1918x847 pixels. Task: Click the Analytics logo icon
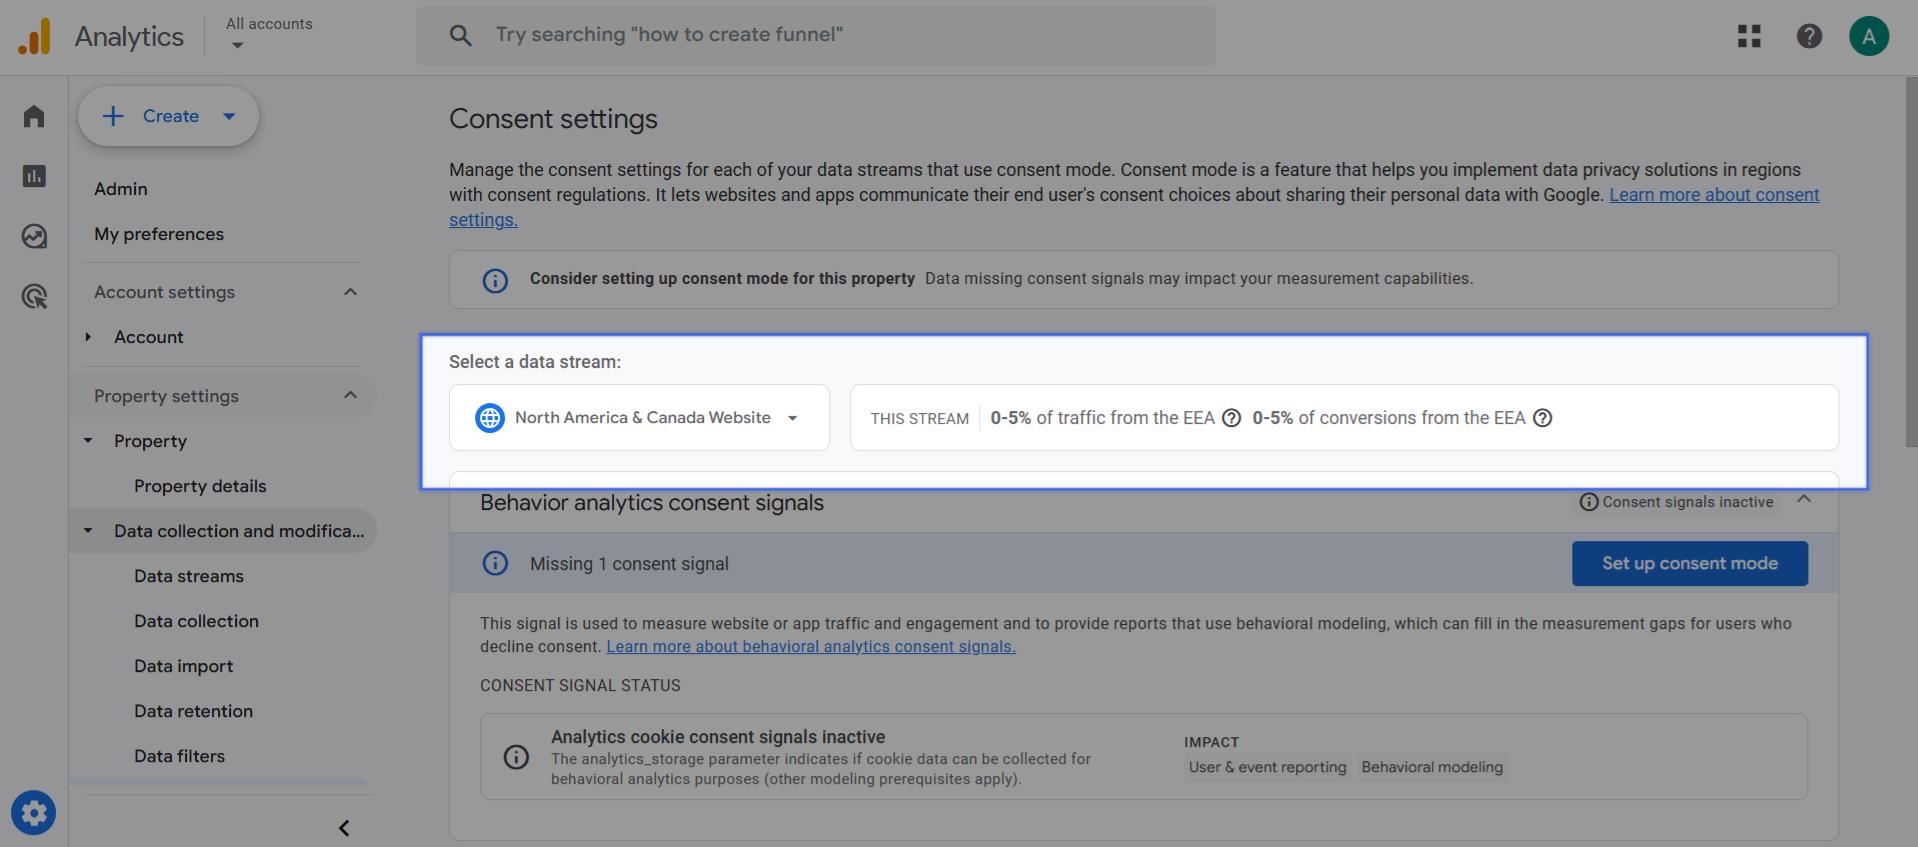(x=34, y=37)
